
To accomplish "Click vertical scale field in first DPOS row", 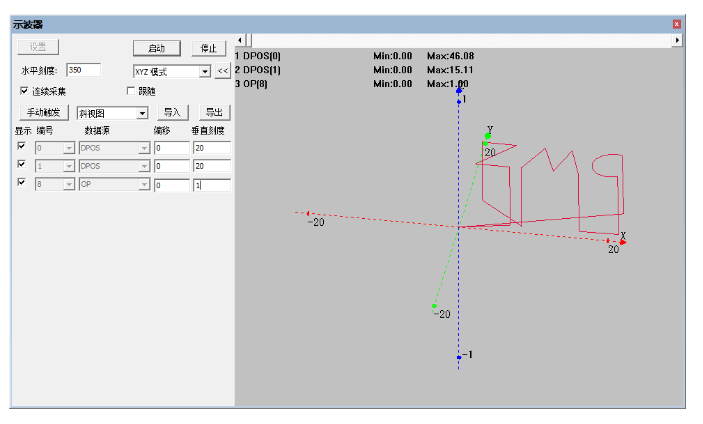I will pos(212,148).
